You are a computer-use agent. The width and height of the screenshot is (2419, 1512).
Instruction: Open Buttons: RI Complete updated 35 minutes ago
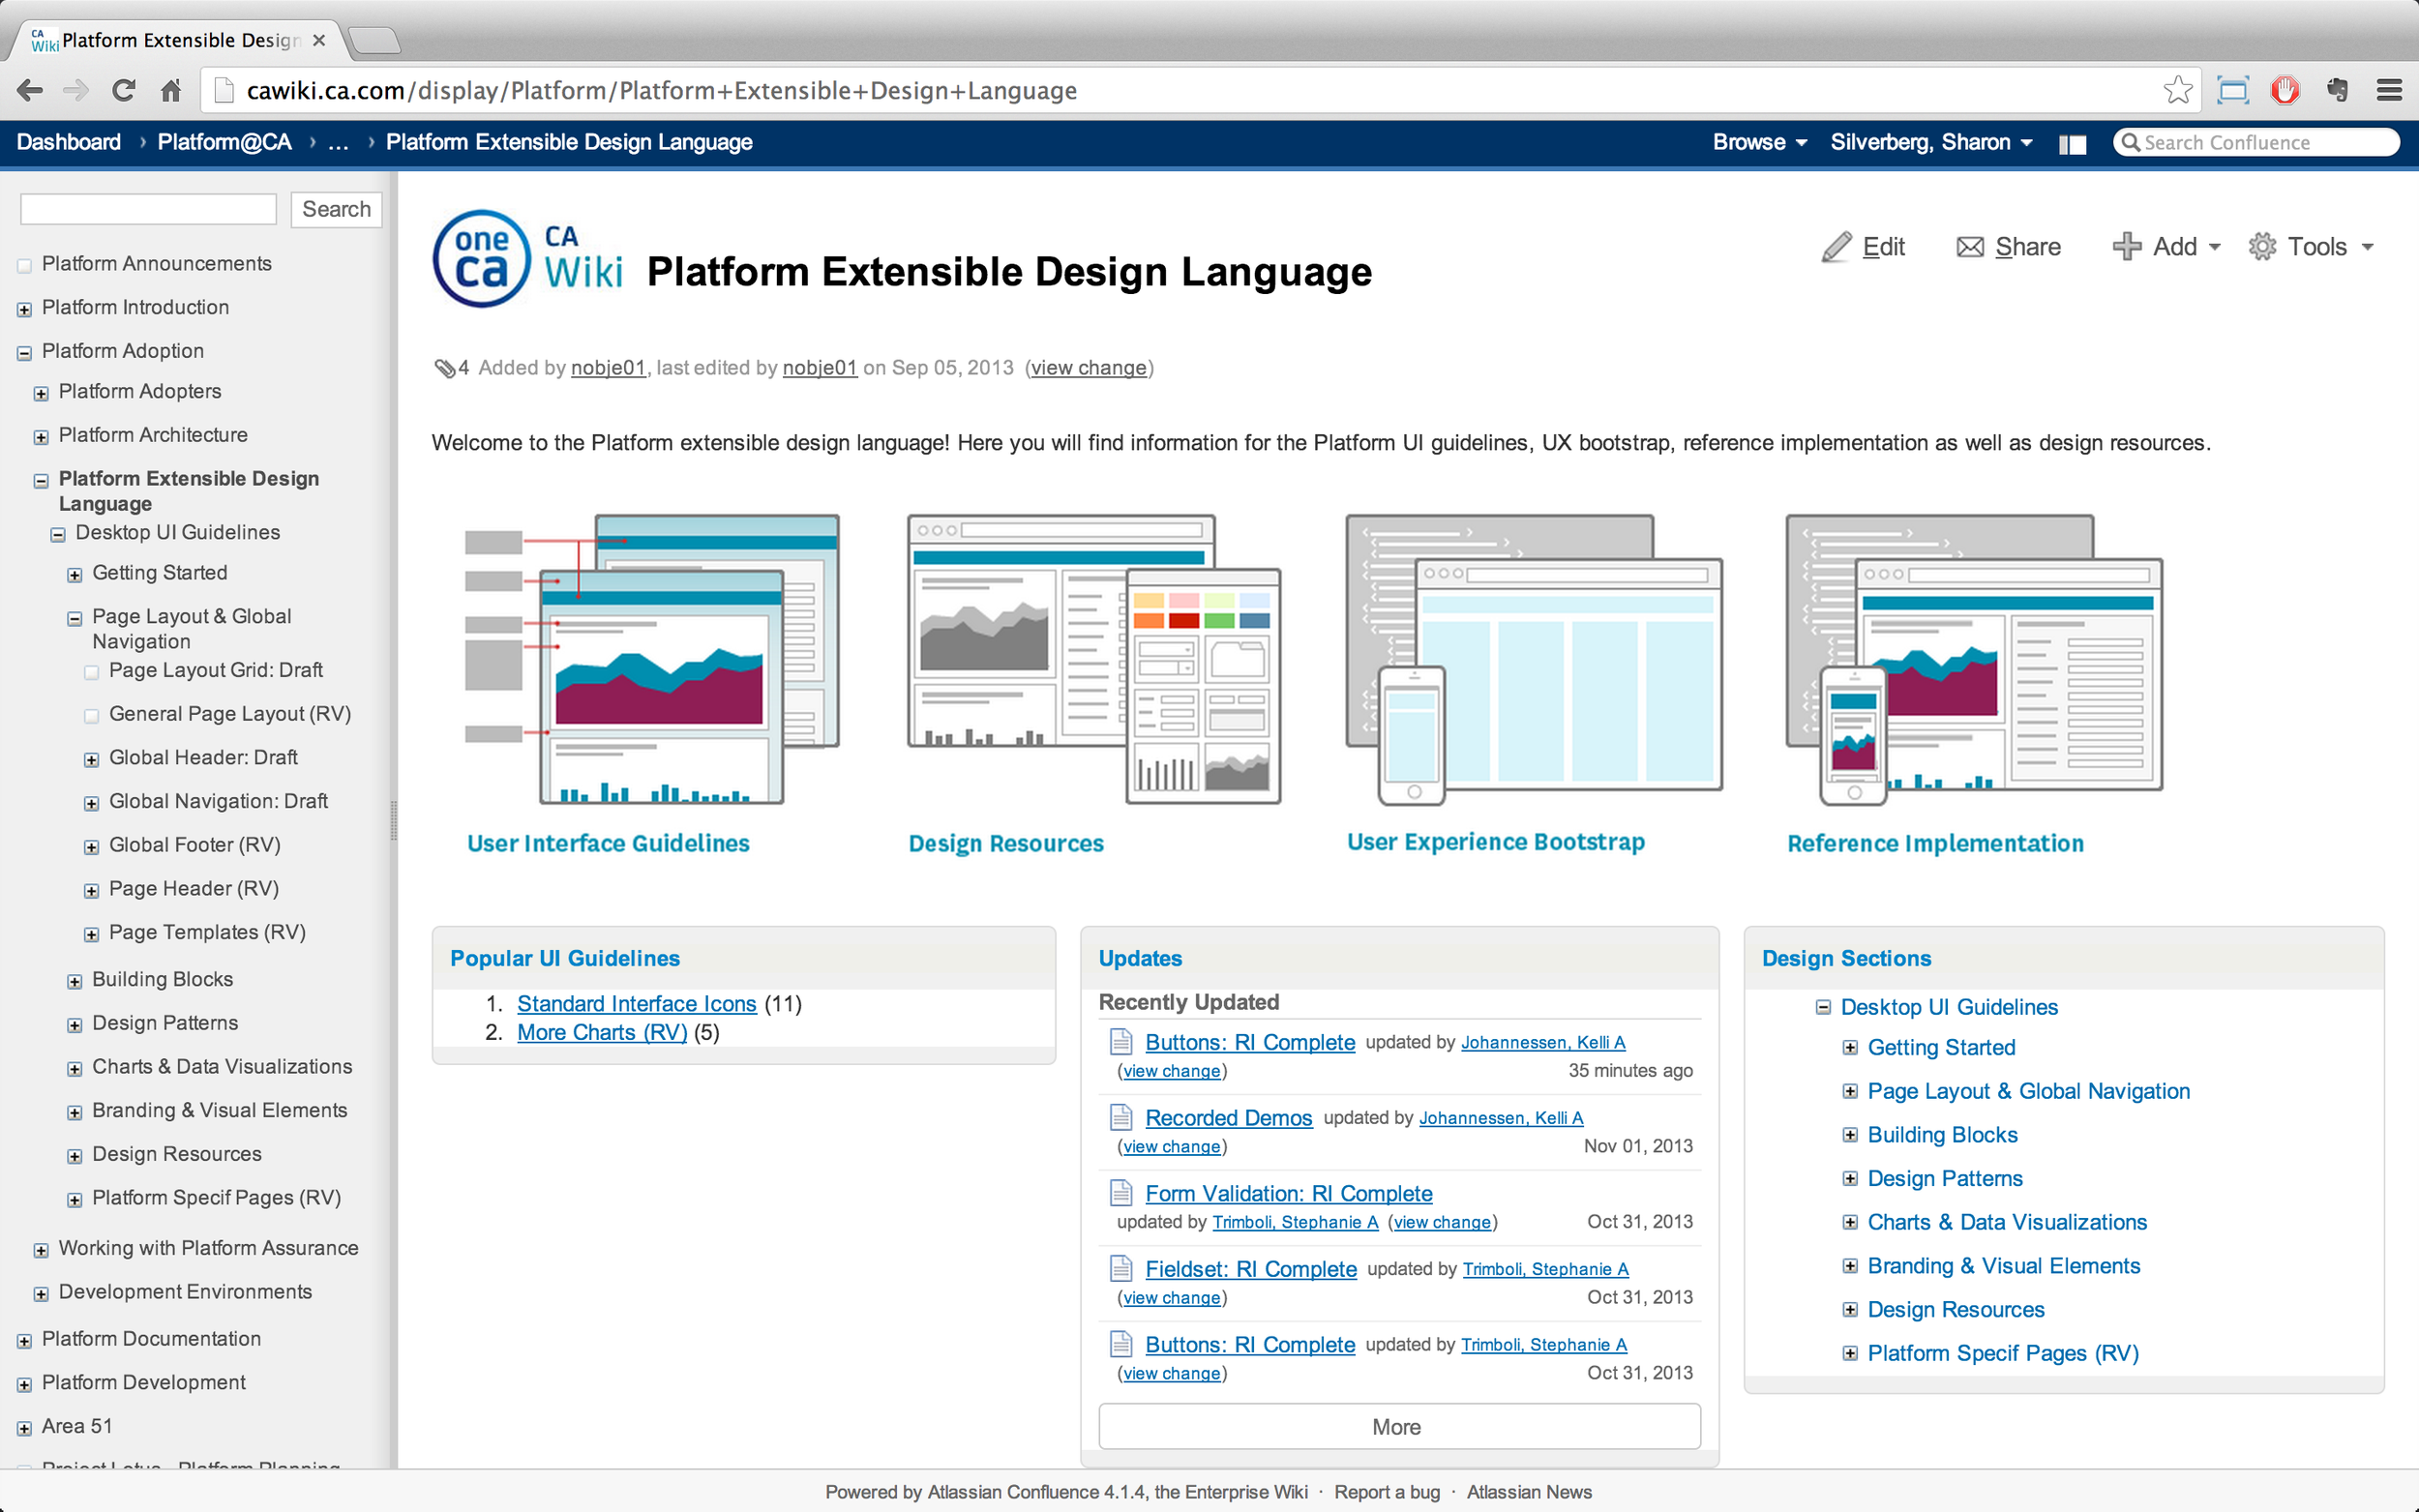pos(1249,1041)
